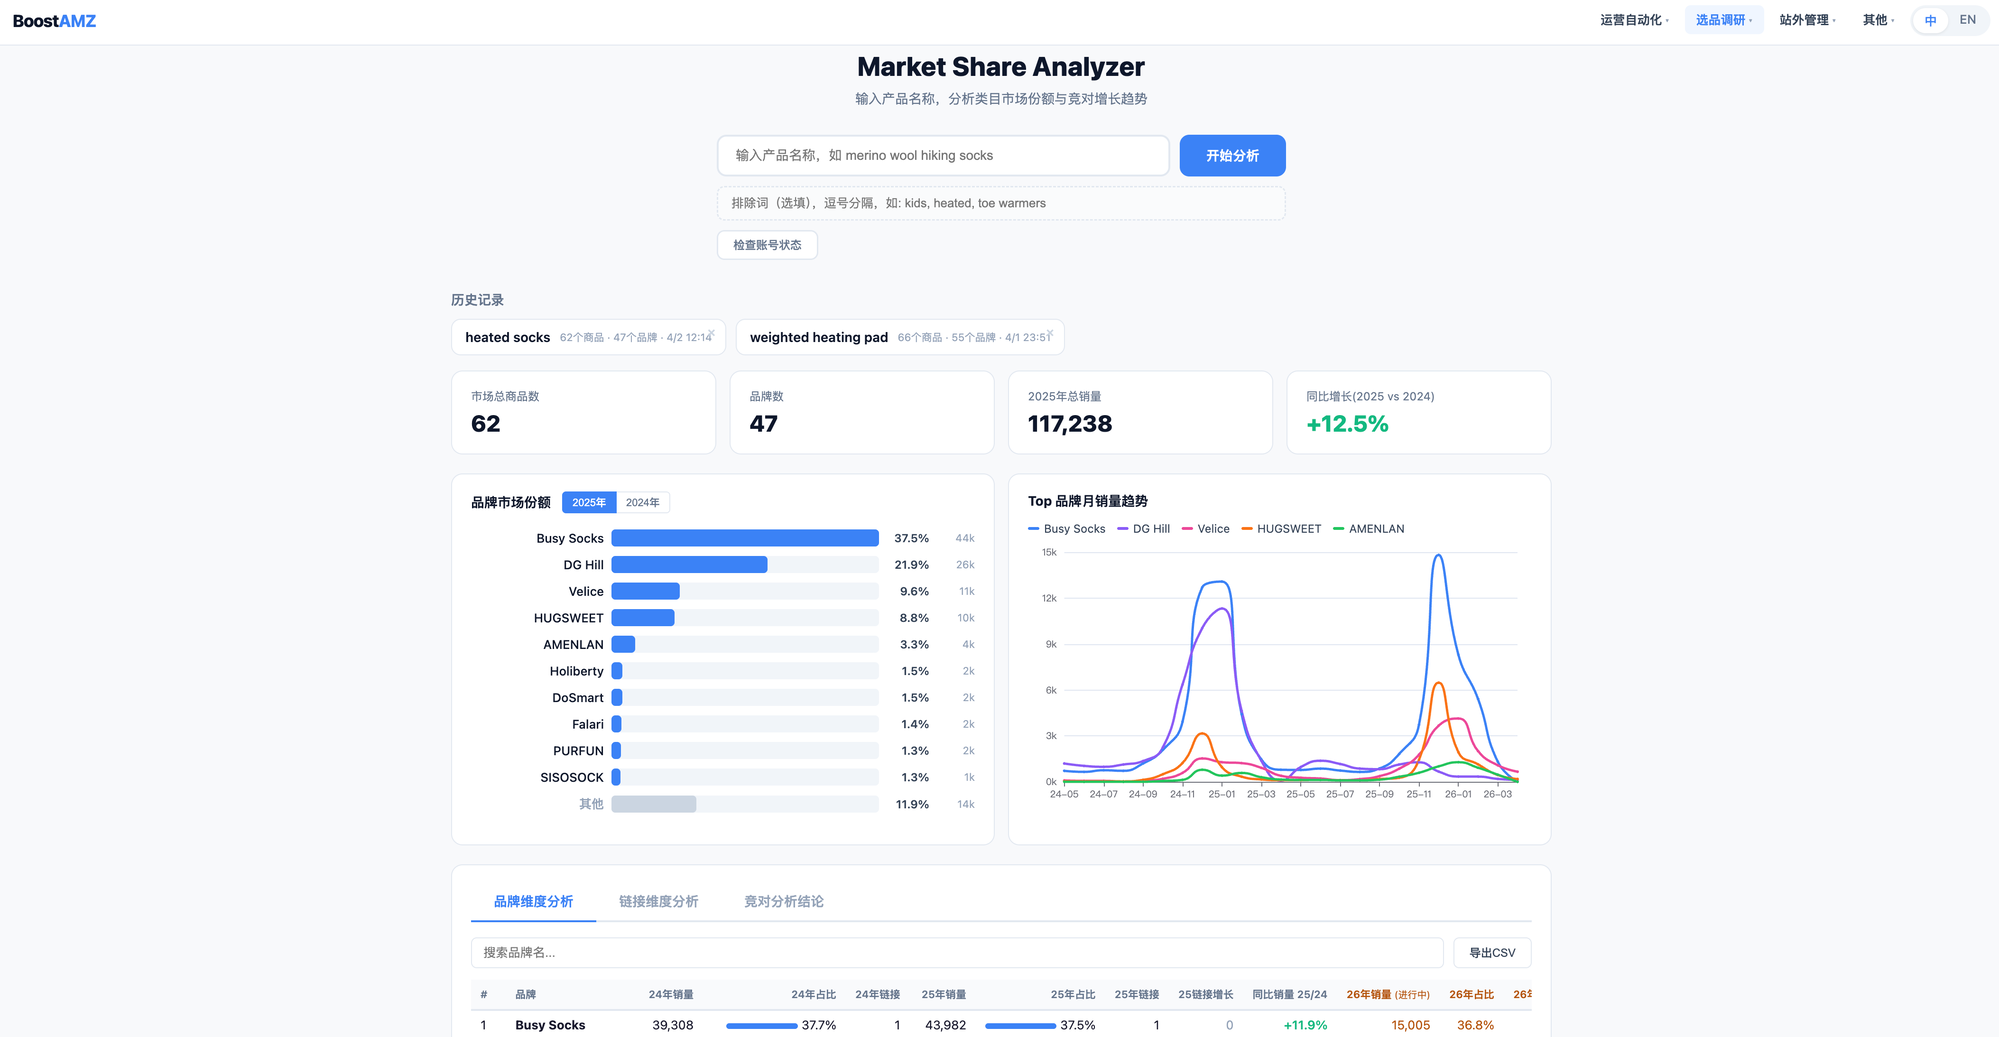Sort by the 同比销量 25/24 column header
Viewport: 1999px width, 1037px height.
click(1289, 994)
